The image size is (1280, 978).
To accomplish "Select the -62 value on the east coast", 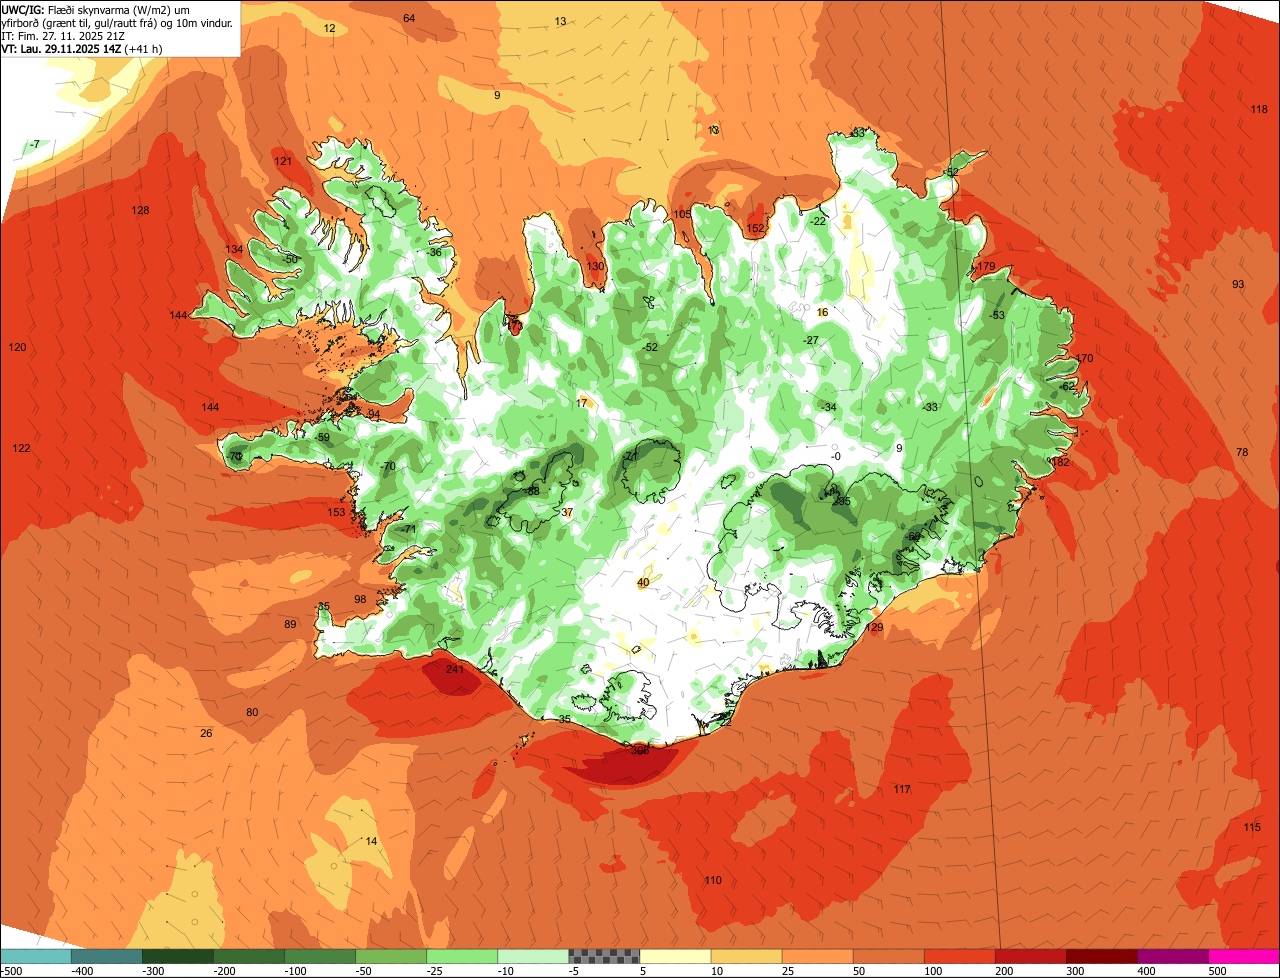I will tap(1067, 386).
